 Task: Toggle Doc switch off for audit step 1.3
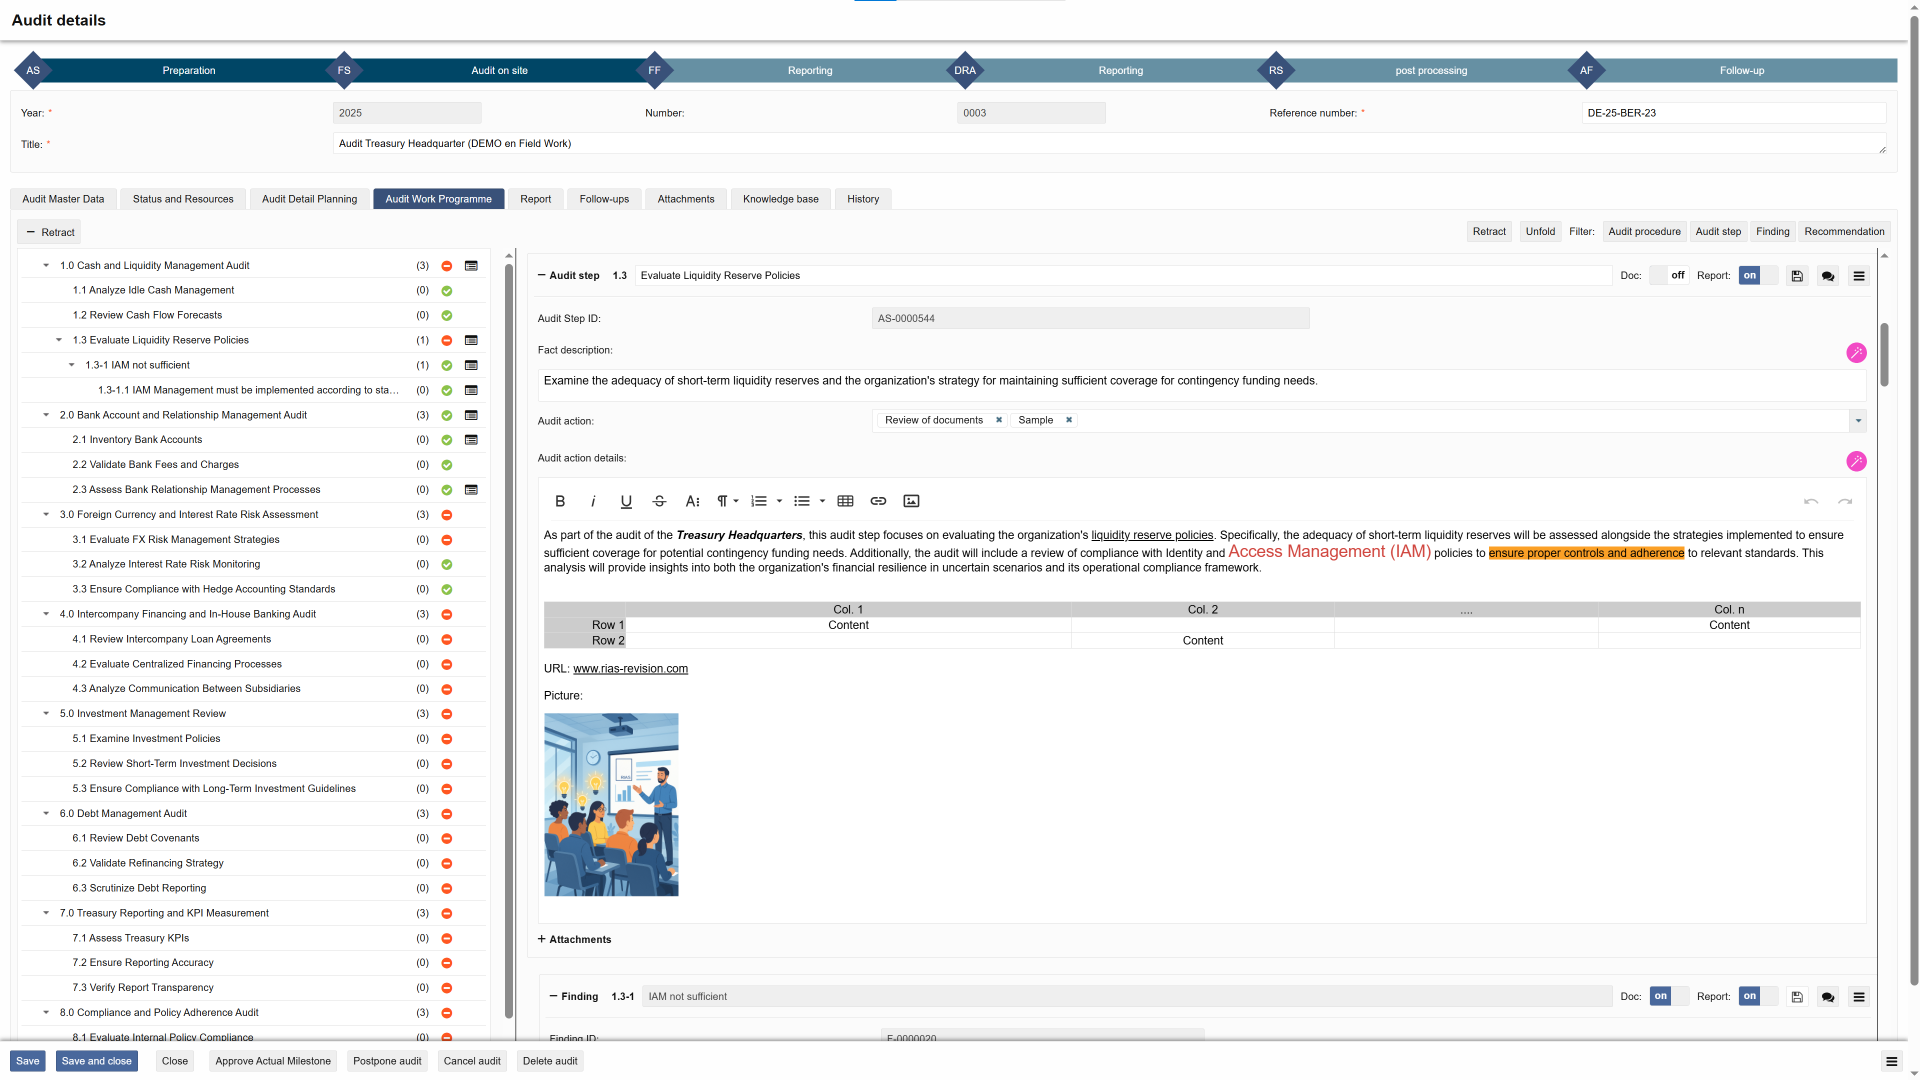click(1668, 276)
